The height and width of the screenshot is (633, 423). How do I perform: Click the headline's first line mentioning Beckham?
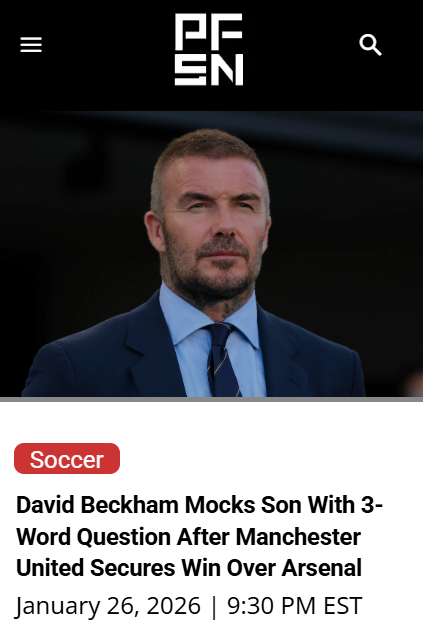coord(199,505)
